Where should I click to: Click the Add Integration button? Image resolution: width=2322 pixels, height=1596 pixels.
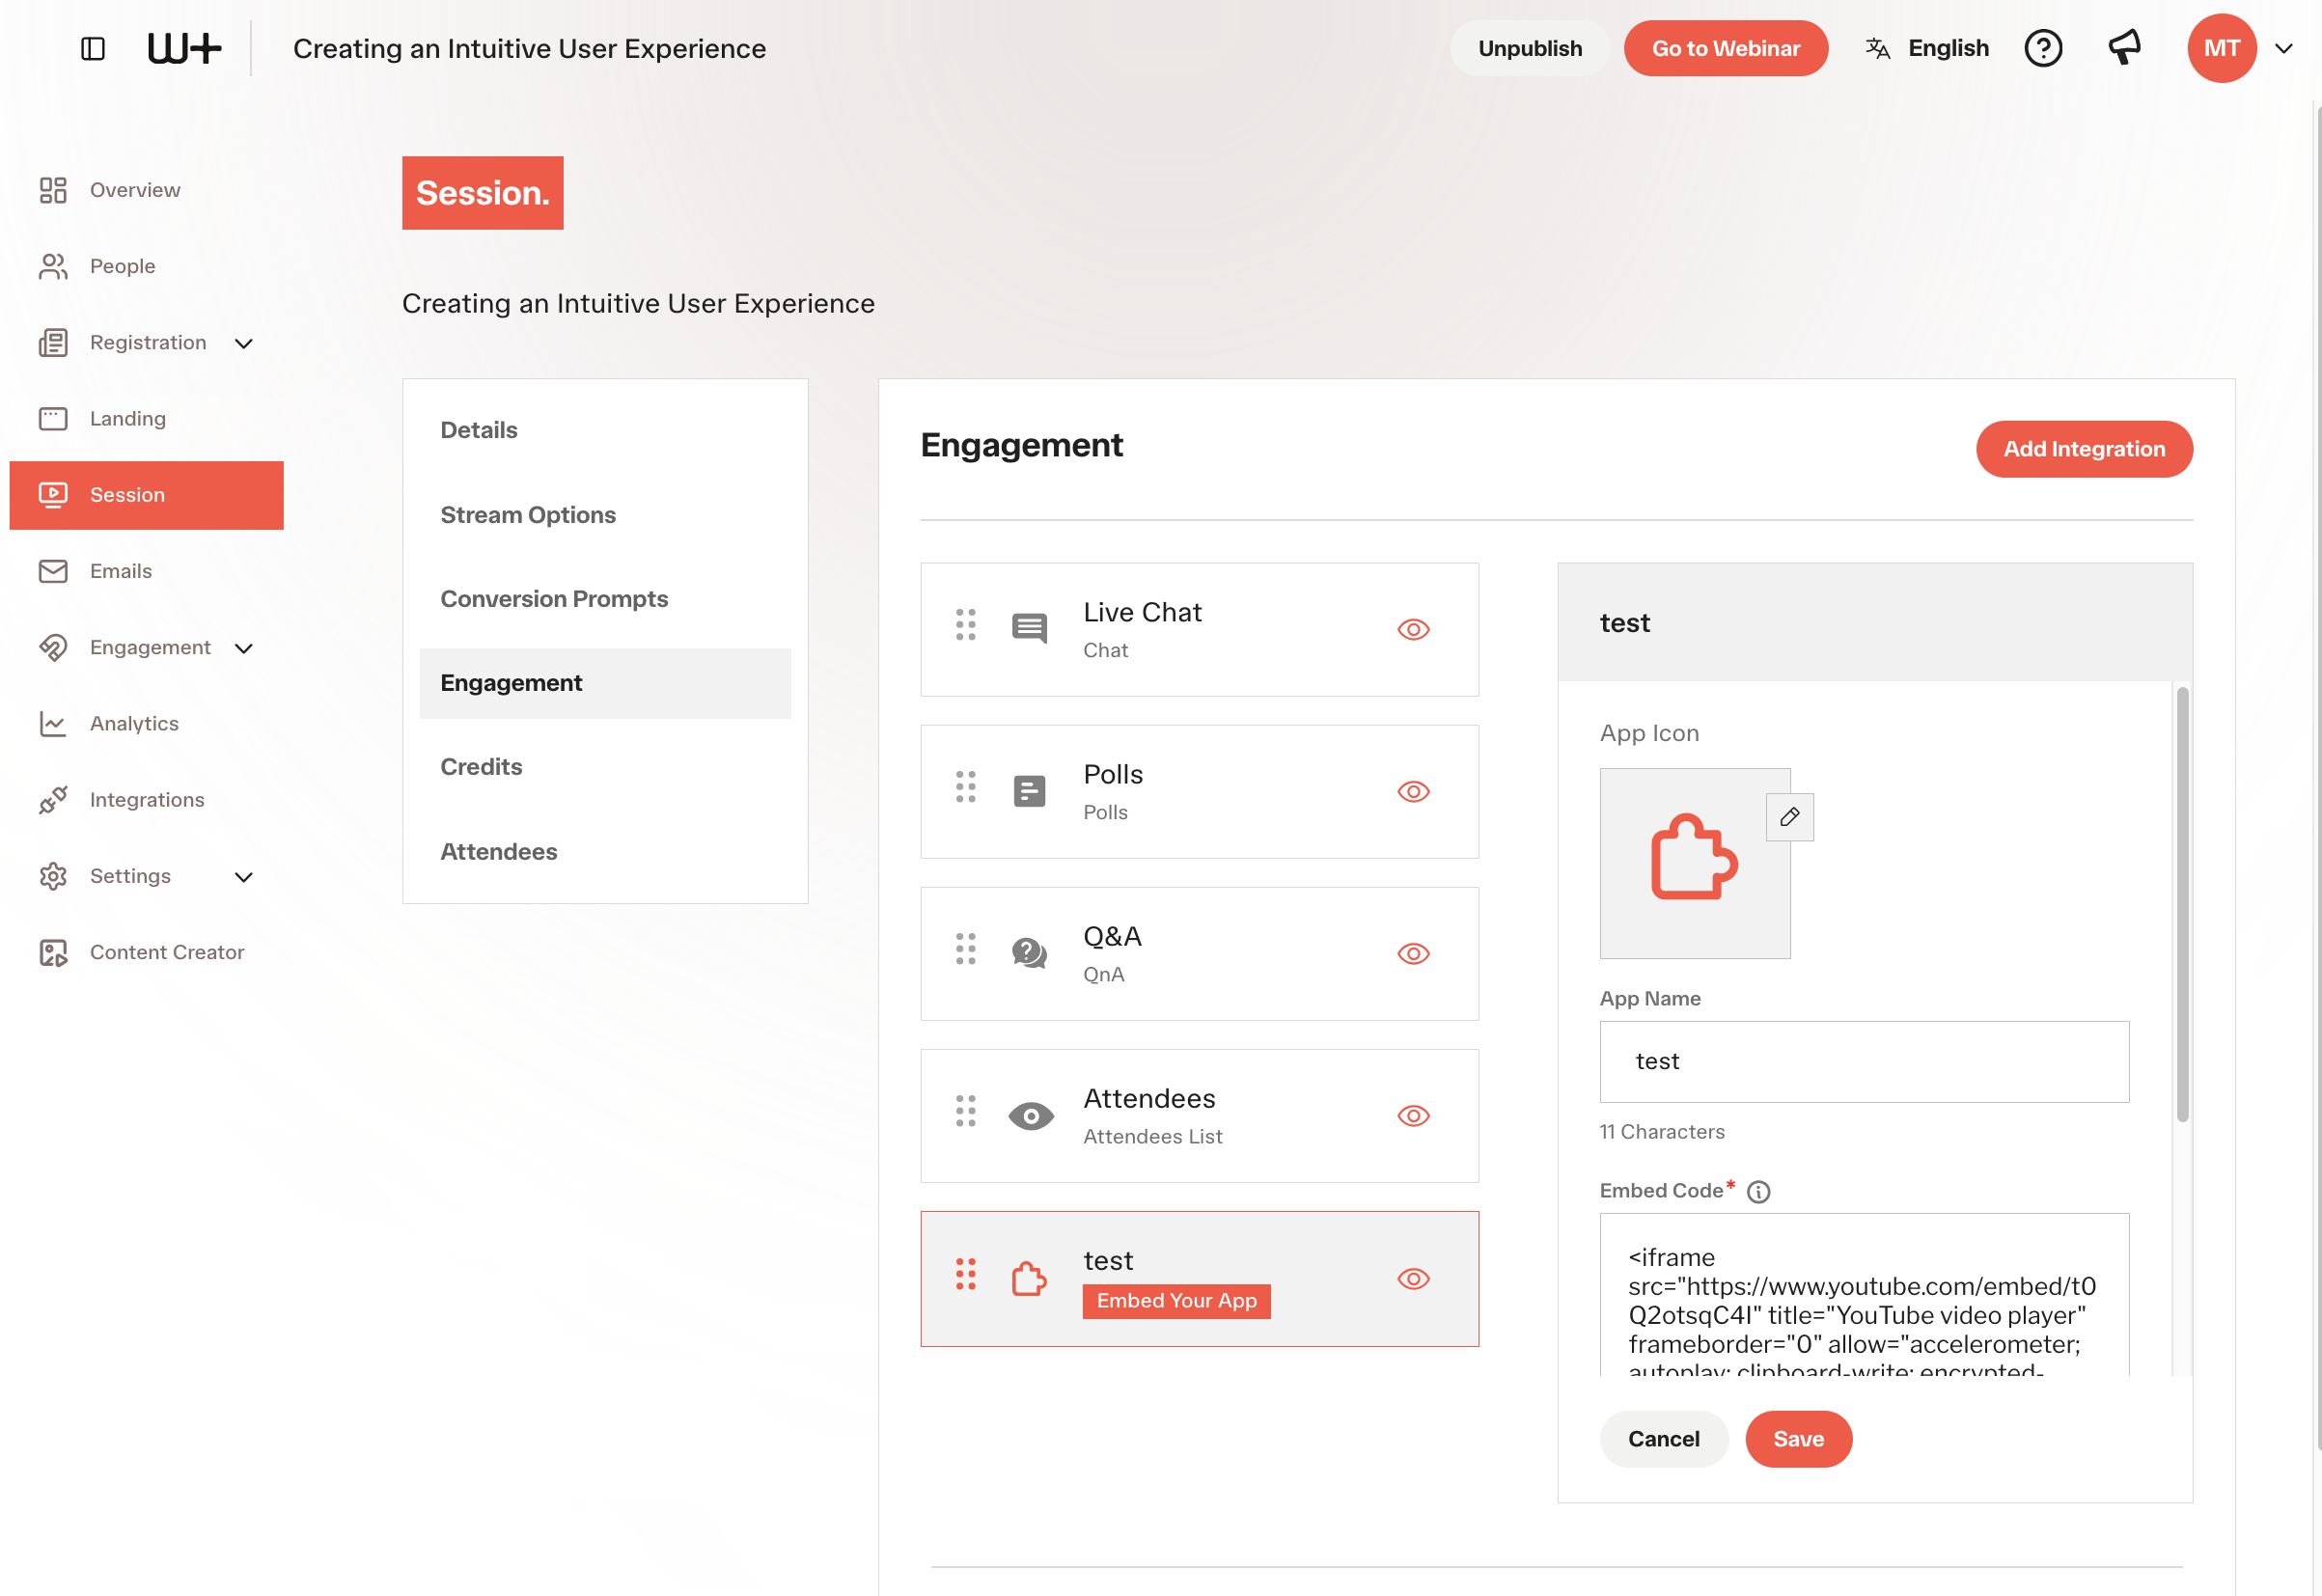click(2084, 449)
